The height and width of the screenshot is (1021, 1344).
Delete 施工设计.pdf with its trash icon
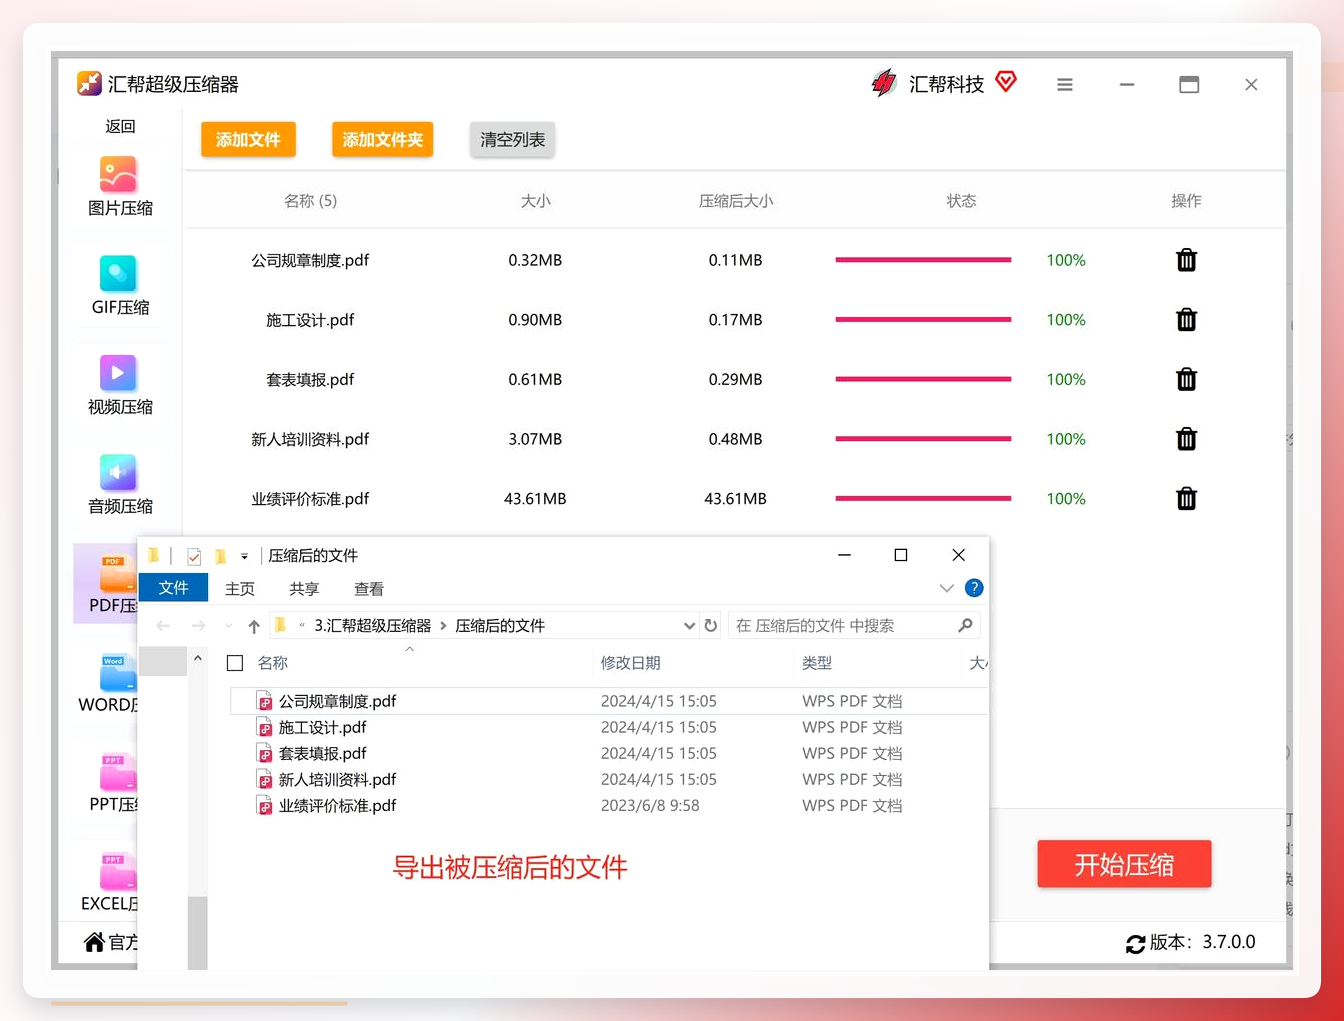point(1186,320)
